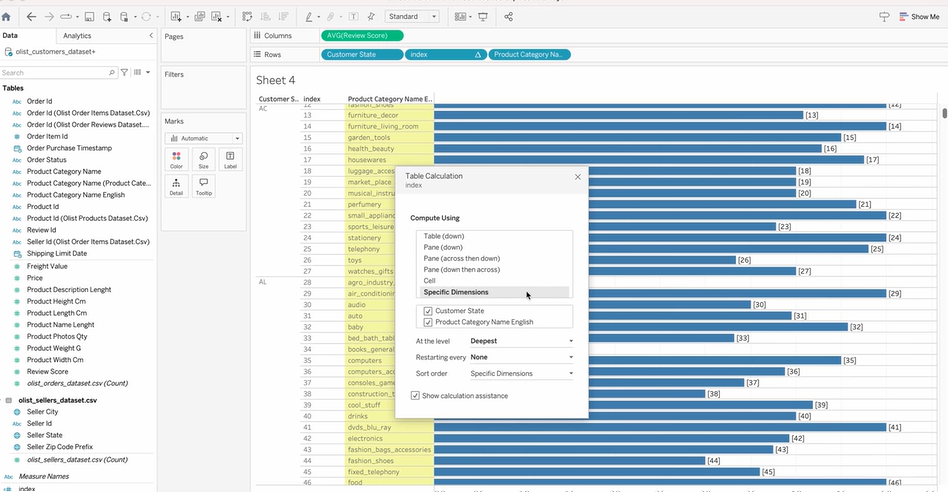Select Table (down) compute option

pyautogui.click(x=444, y=236)
